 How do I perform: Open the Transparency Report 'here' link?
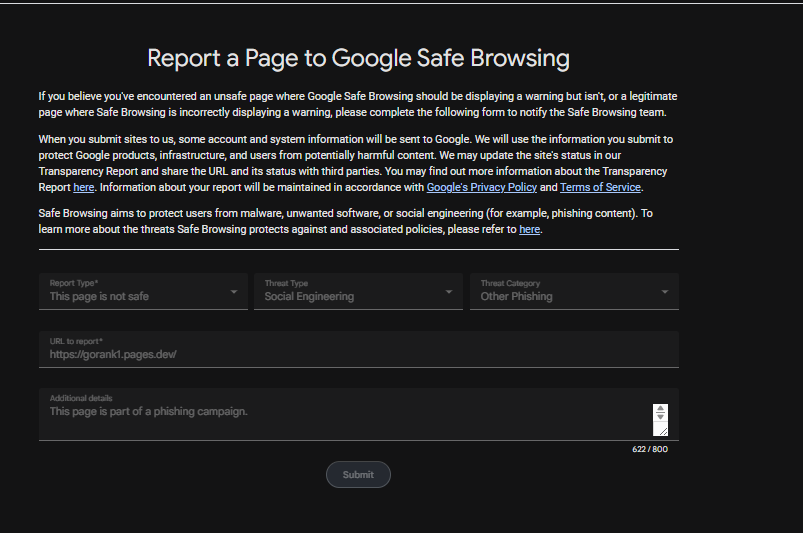click(x=83, y=187)
